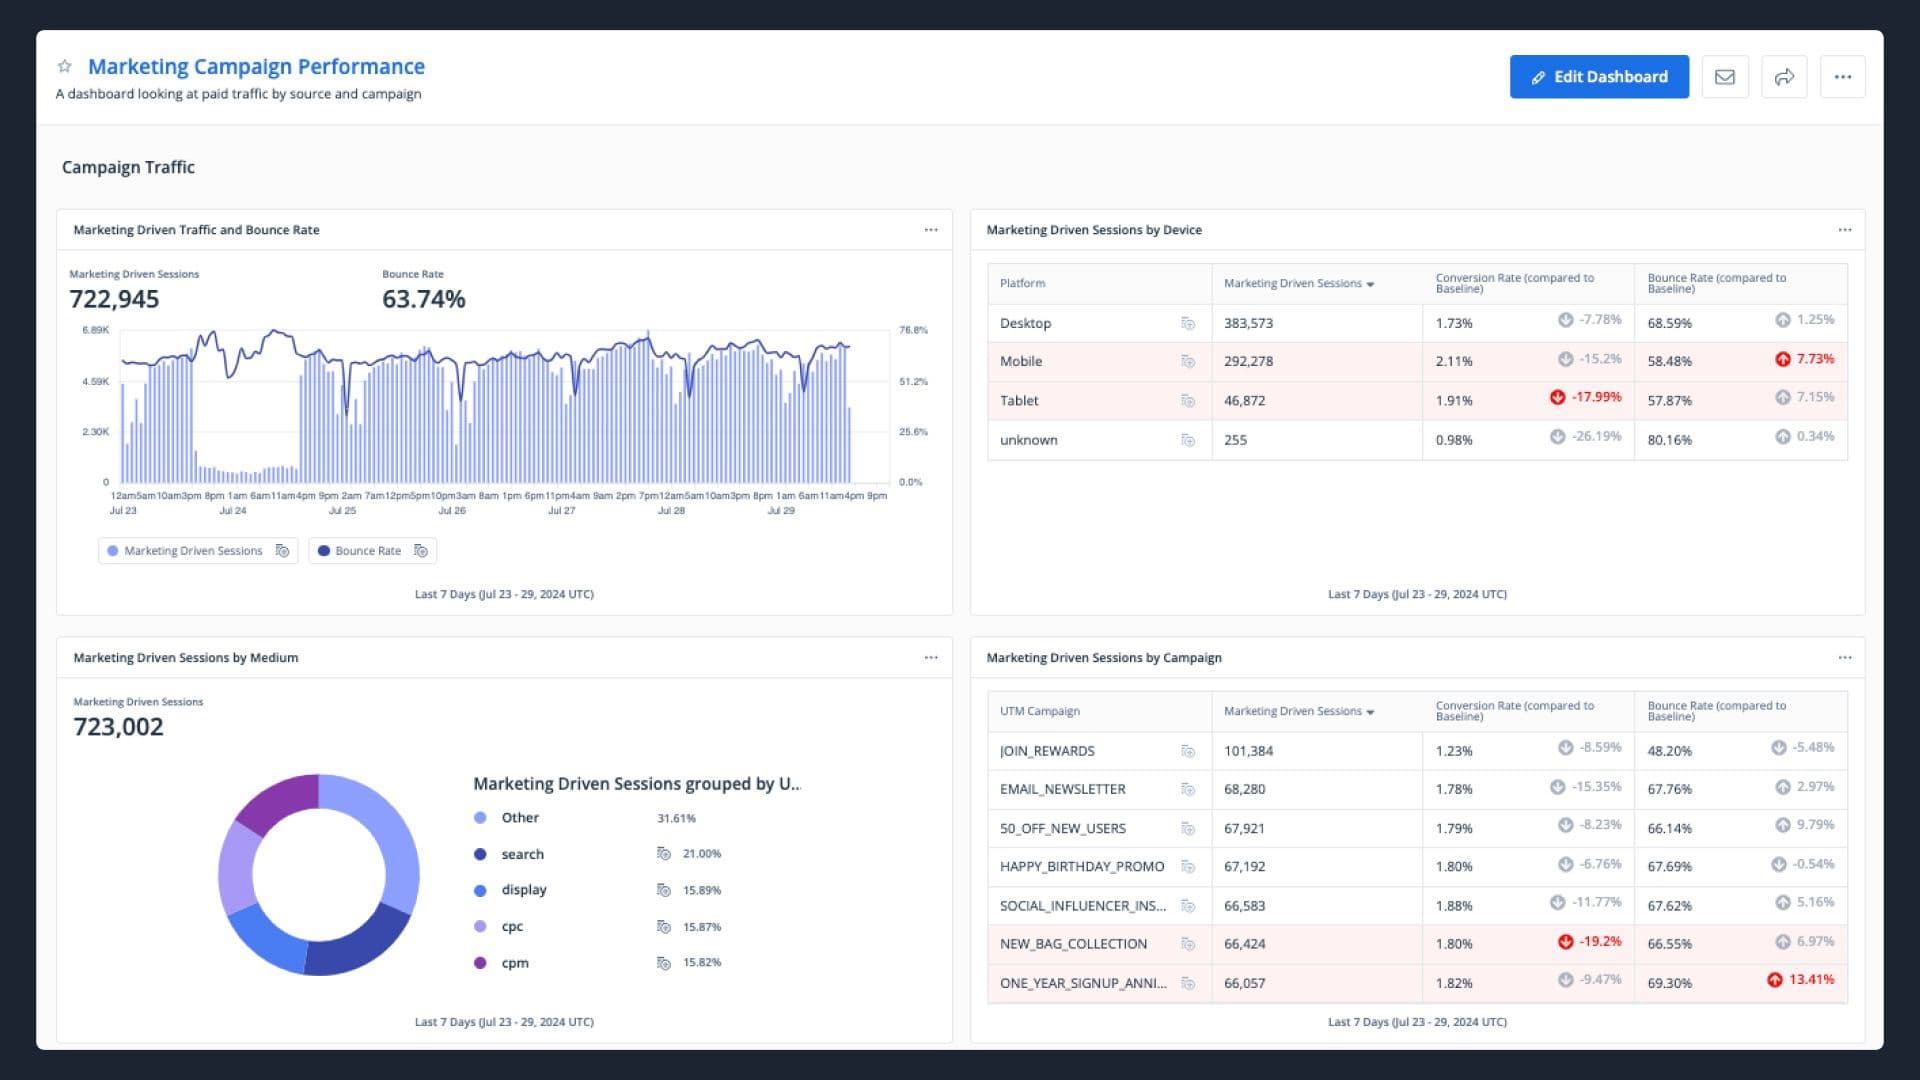Click the explore icon next to NEW_BAG_COLLECTION
Viewport: 1920px width, 1080px height.
(1186, 943)
